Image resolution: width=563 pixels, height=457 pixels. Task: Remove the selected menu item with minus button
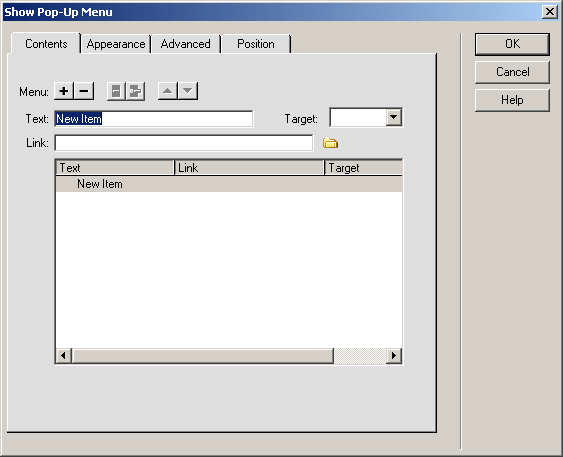point(84,91)
